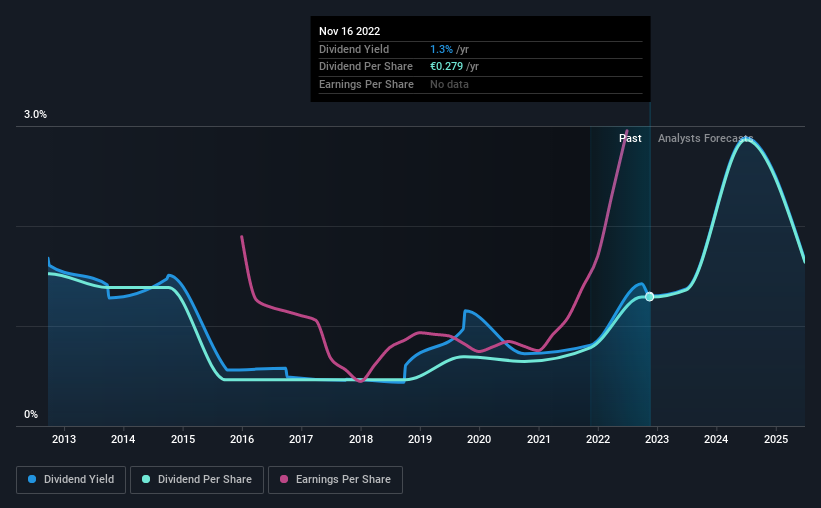Click the teal Dividend Per Share dot
The height and width of the screenshot is (508, 821).
[x=146, y=479]
